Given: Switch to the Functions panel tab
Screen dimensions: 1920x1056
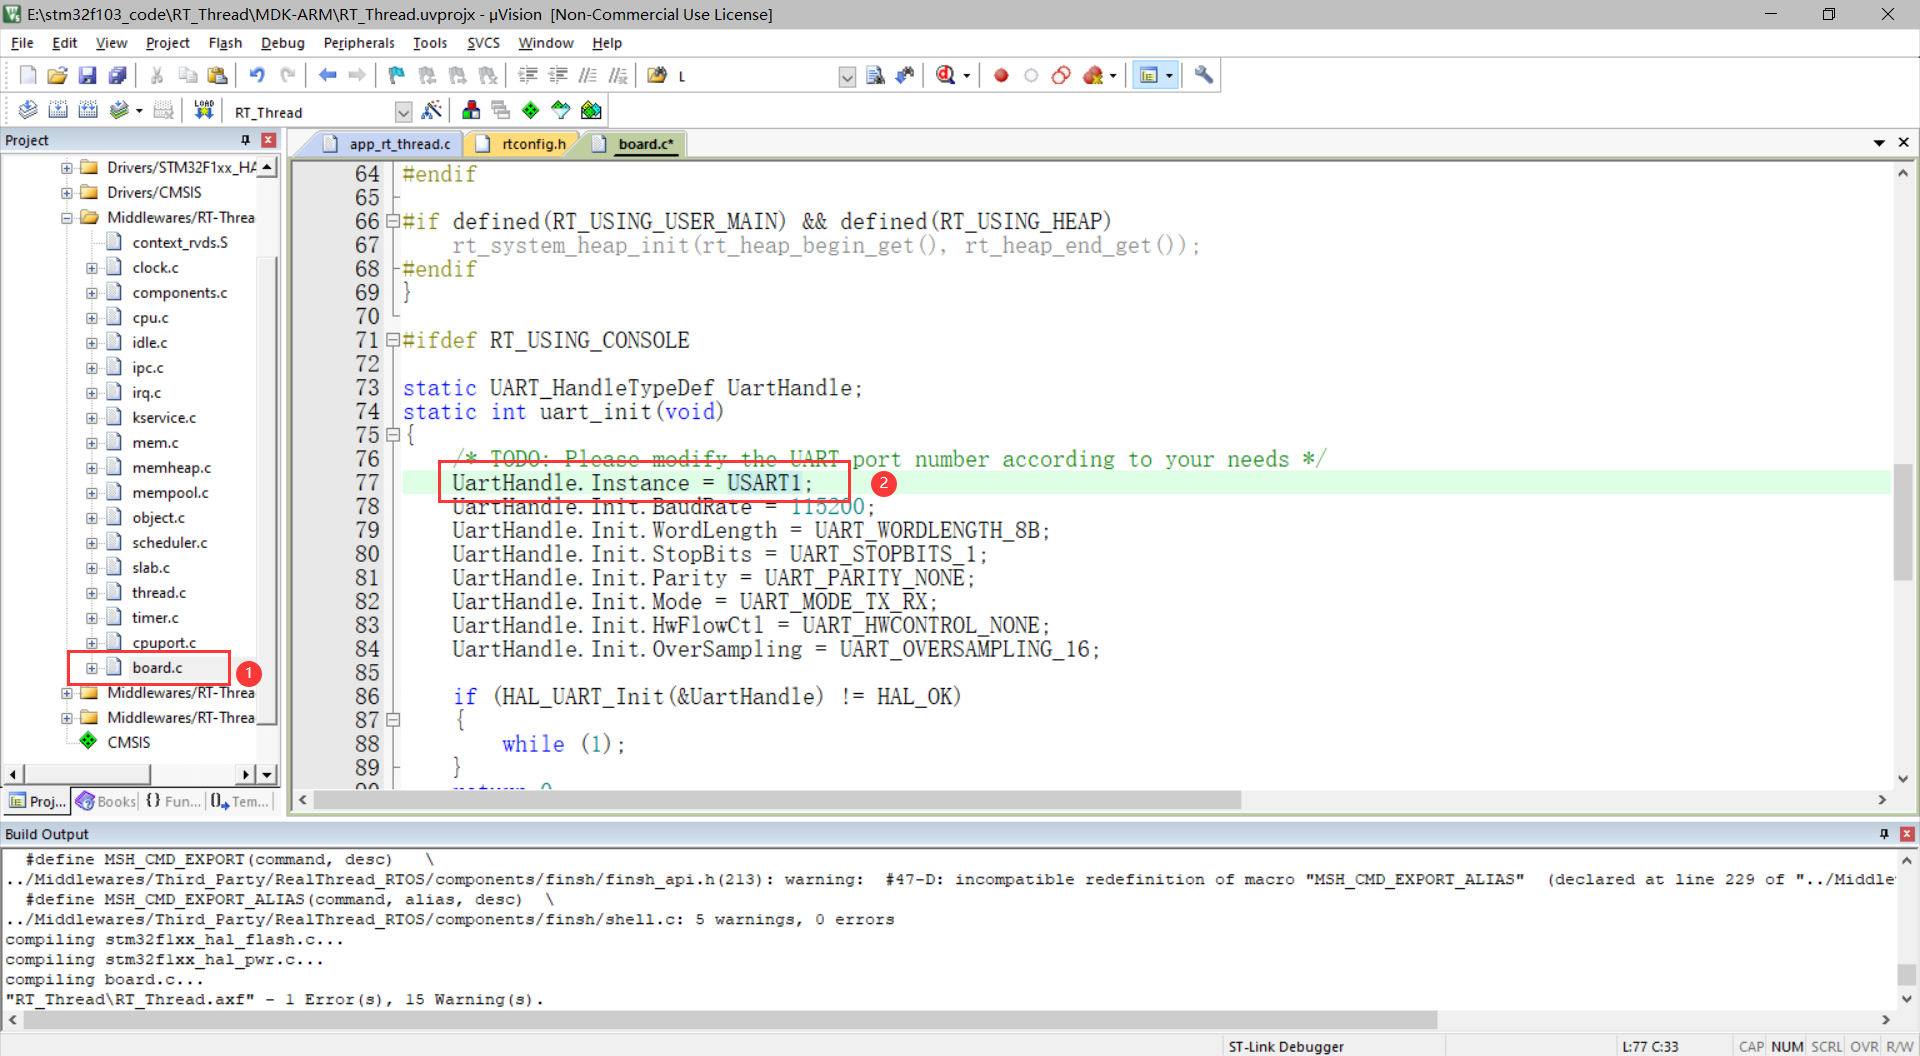Looking at the screenshot, I should tap(172, 801).
